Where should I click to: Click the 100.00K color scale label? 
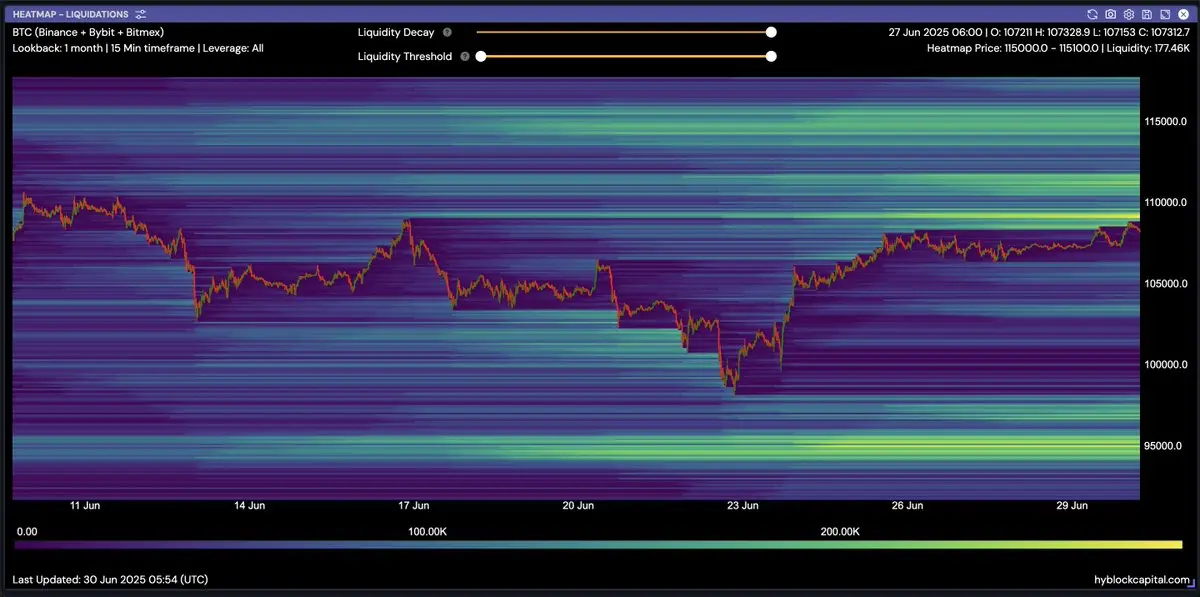click(x=428, y=531)
